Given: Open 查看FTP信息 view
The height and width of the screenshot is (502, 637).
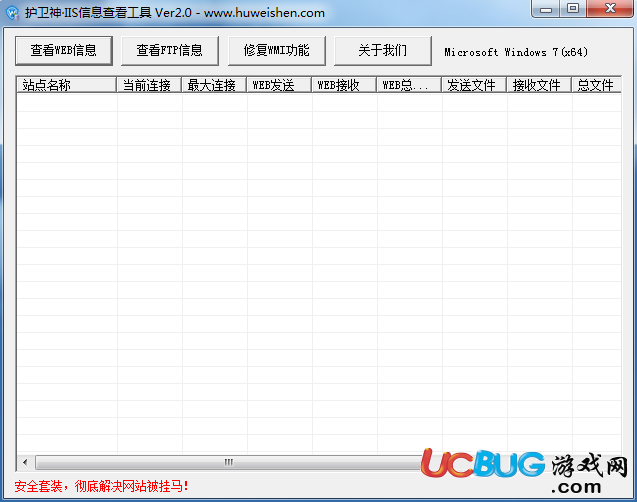Looking at the screenshot, I should (170, 51).
